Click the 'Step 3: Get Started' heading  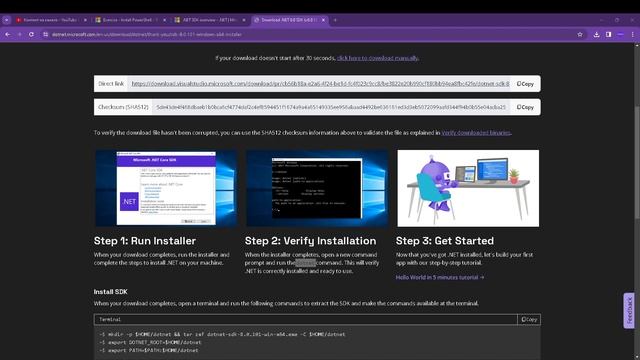tap(444, 241)
